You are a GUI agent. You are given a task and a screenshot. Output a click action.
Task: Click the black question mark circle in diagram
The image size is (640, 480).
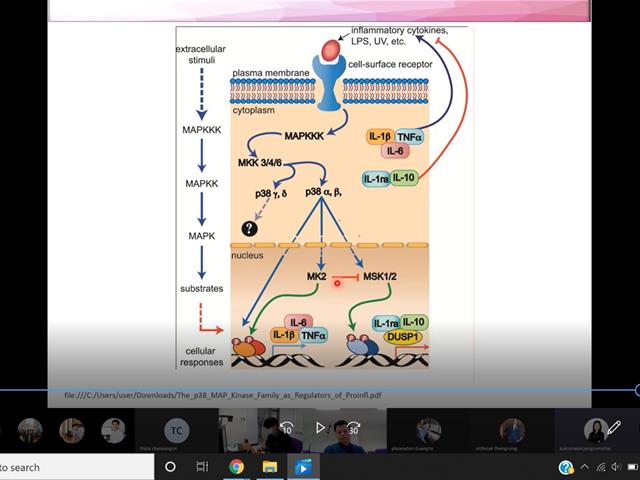tap(249, 229)
